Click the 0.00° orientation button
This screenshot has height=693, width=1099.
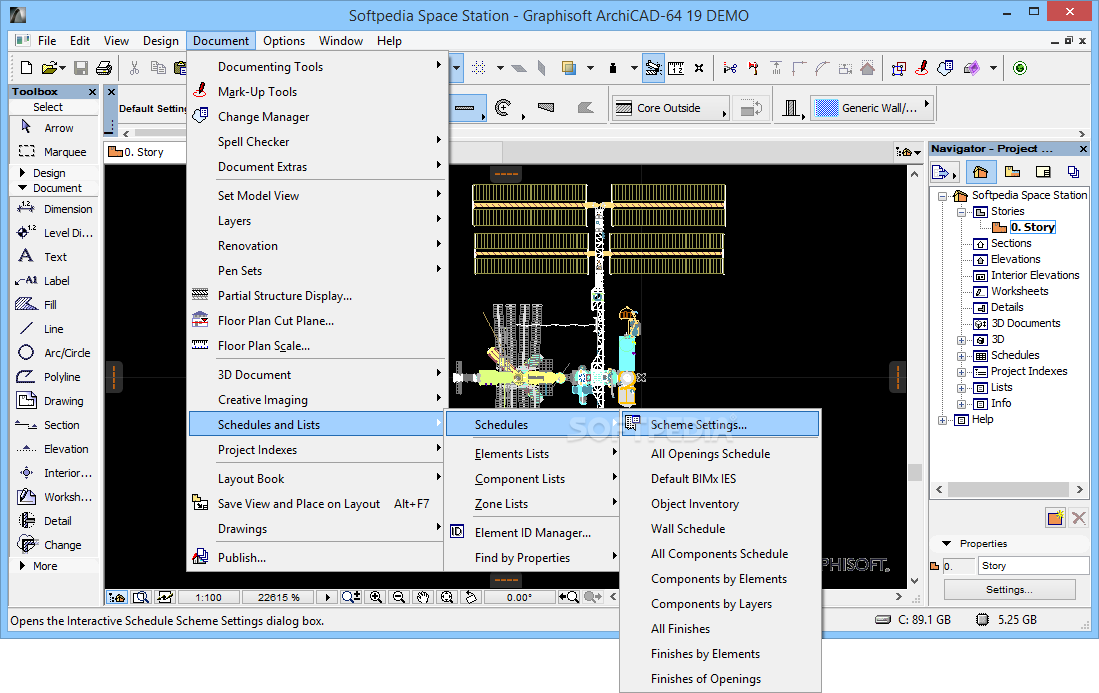coord(519,597)
